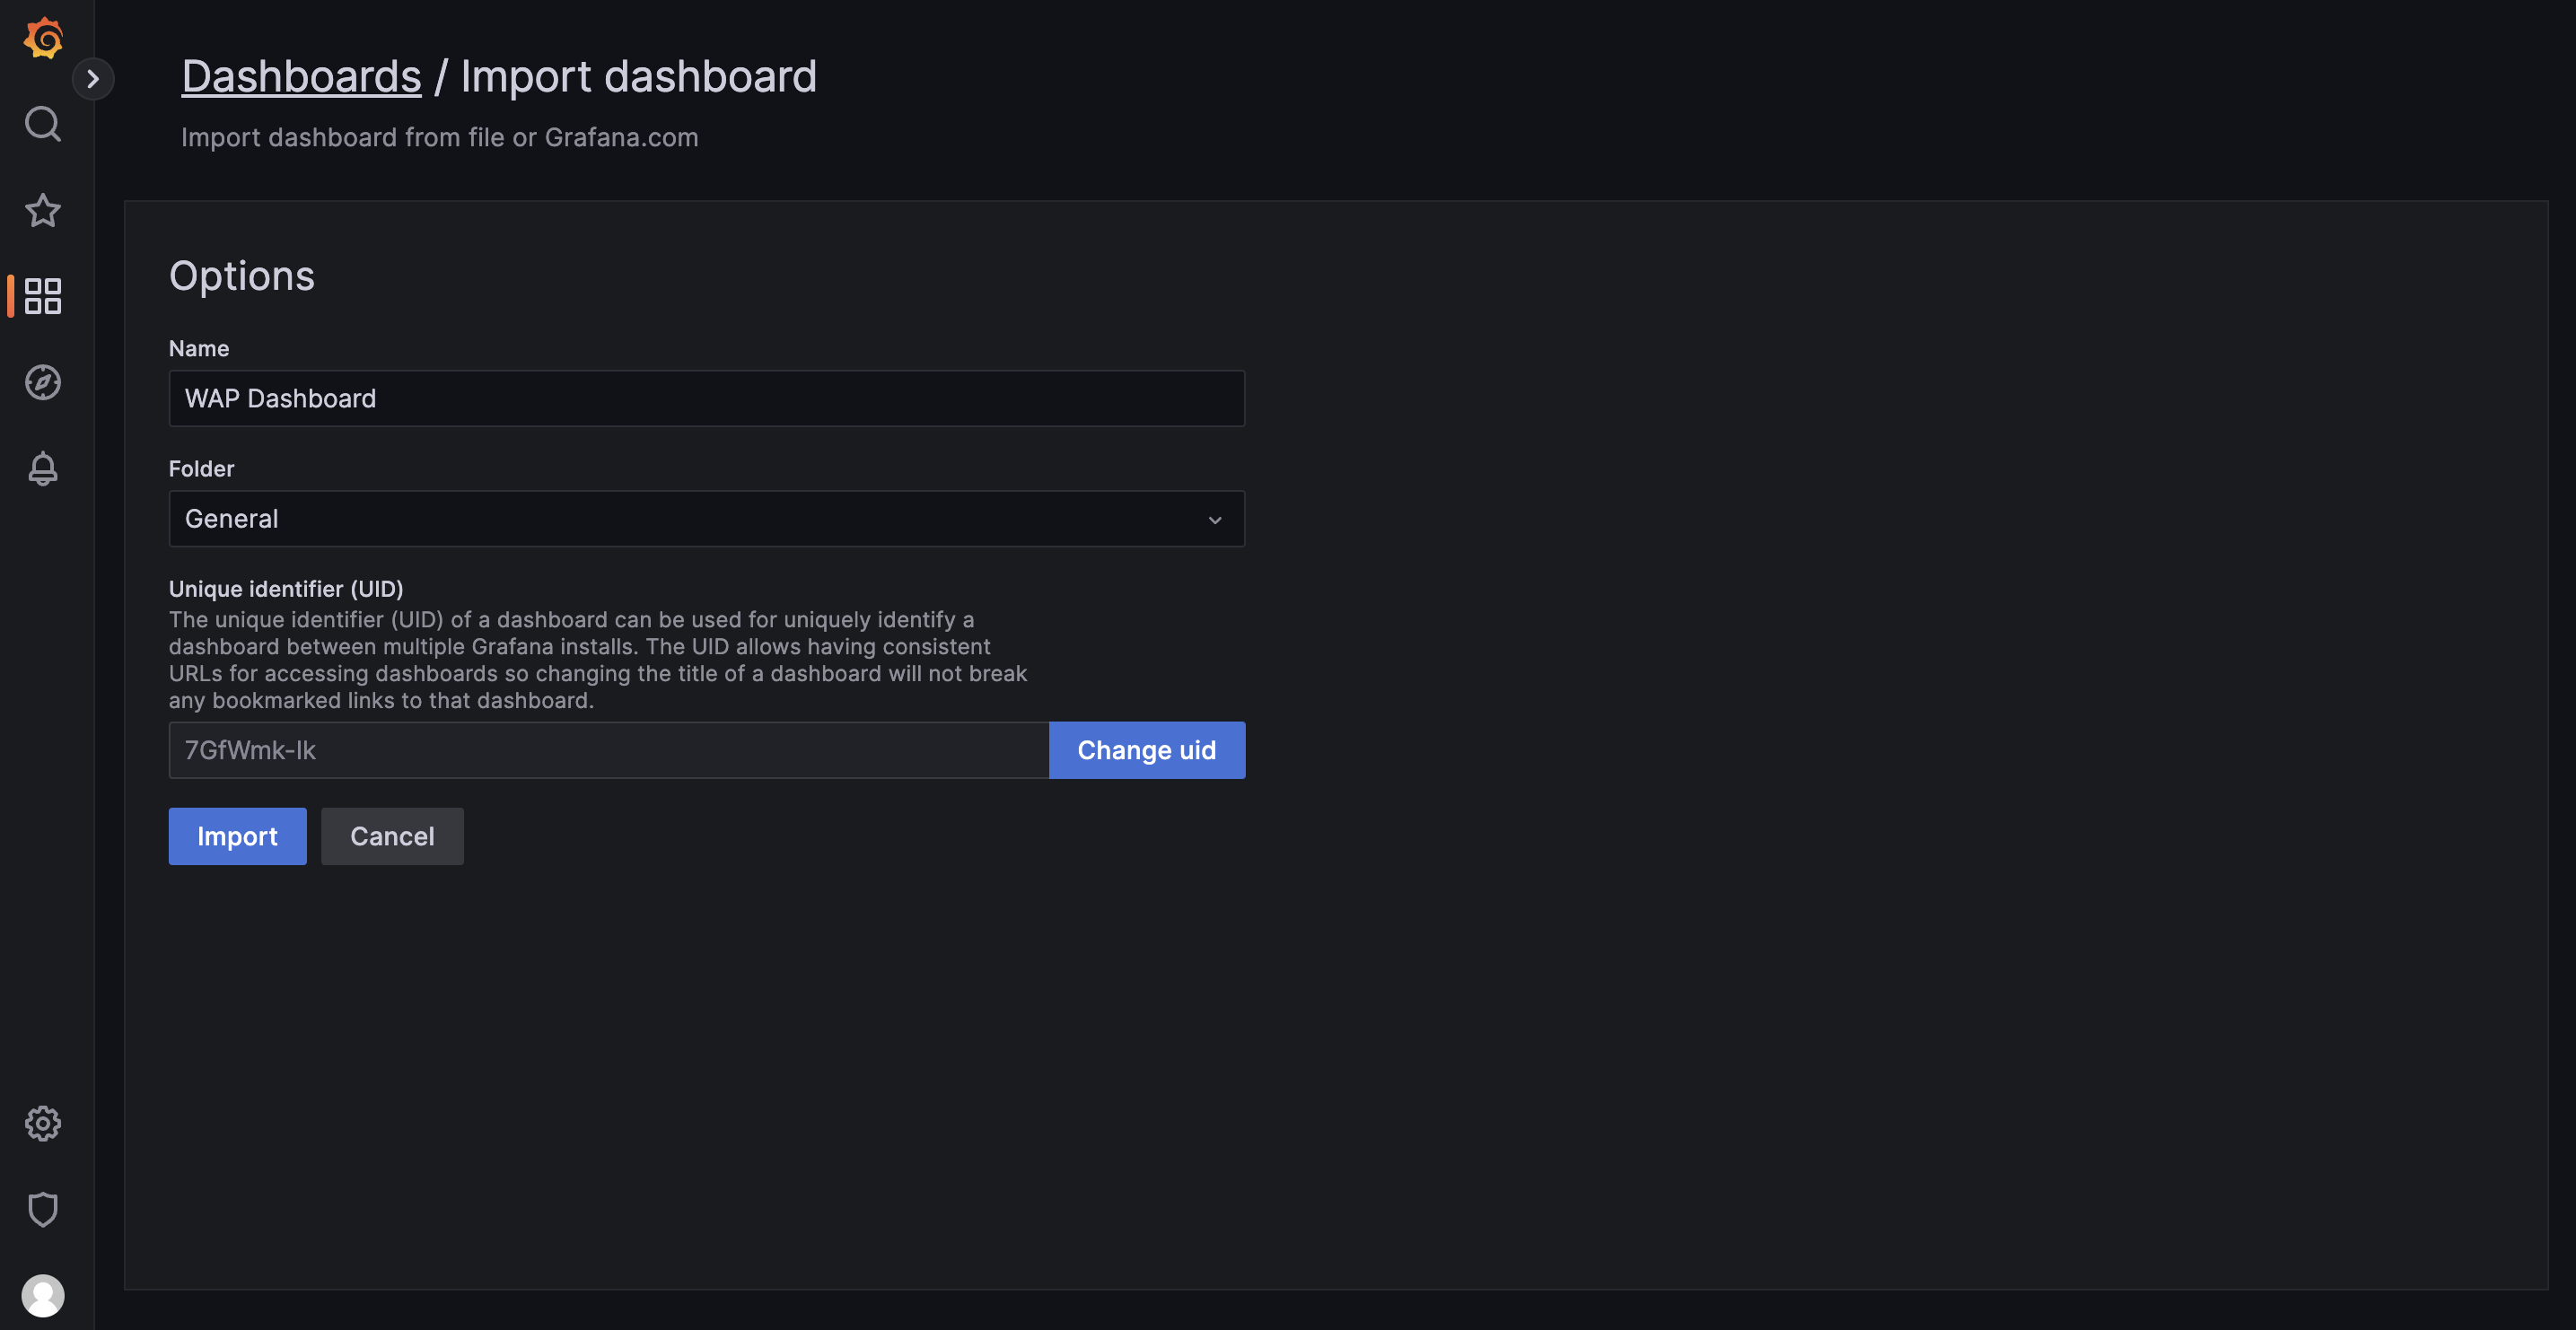Image resolution: width=2576 pixels, height=1330 pixels.
Task: Click the chevron arrow in Folder selector
Action: (x=1215, y=520)
